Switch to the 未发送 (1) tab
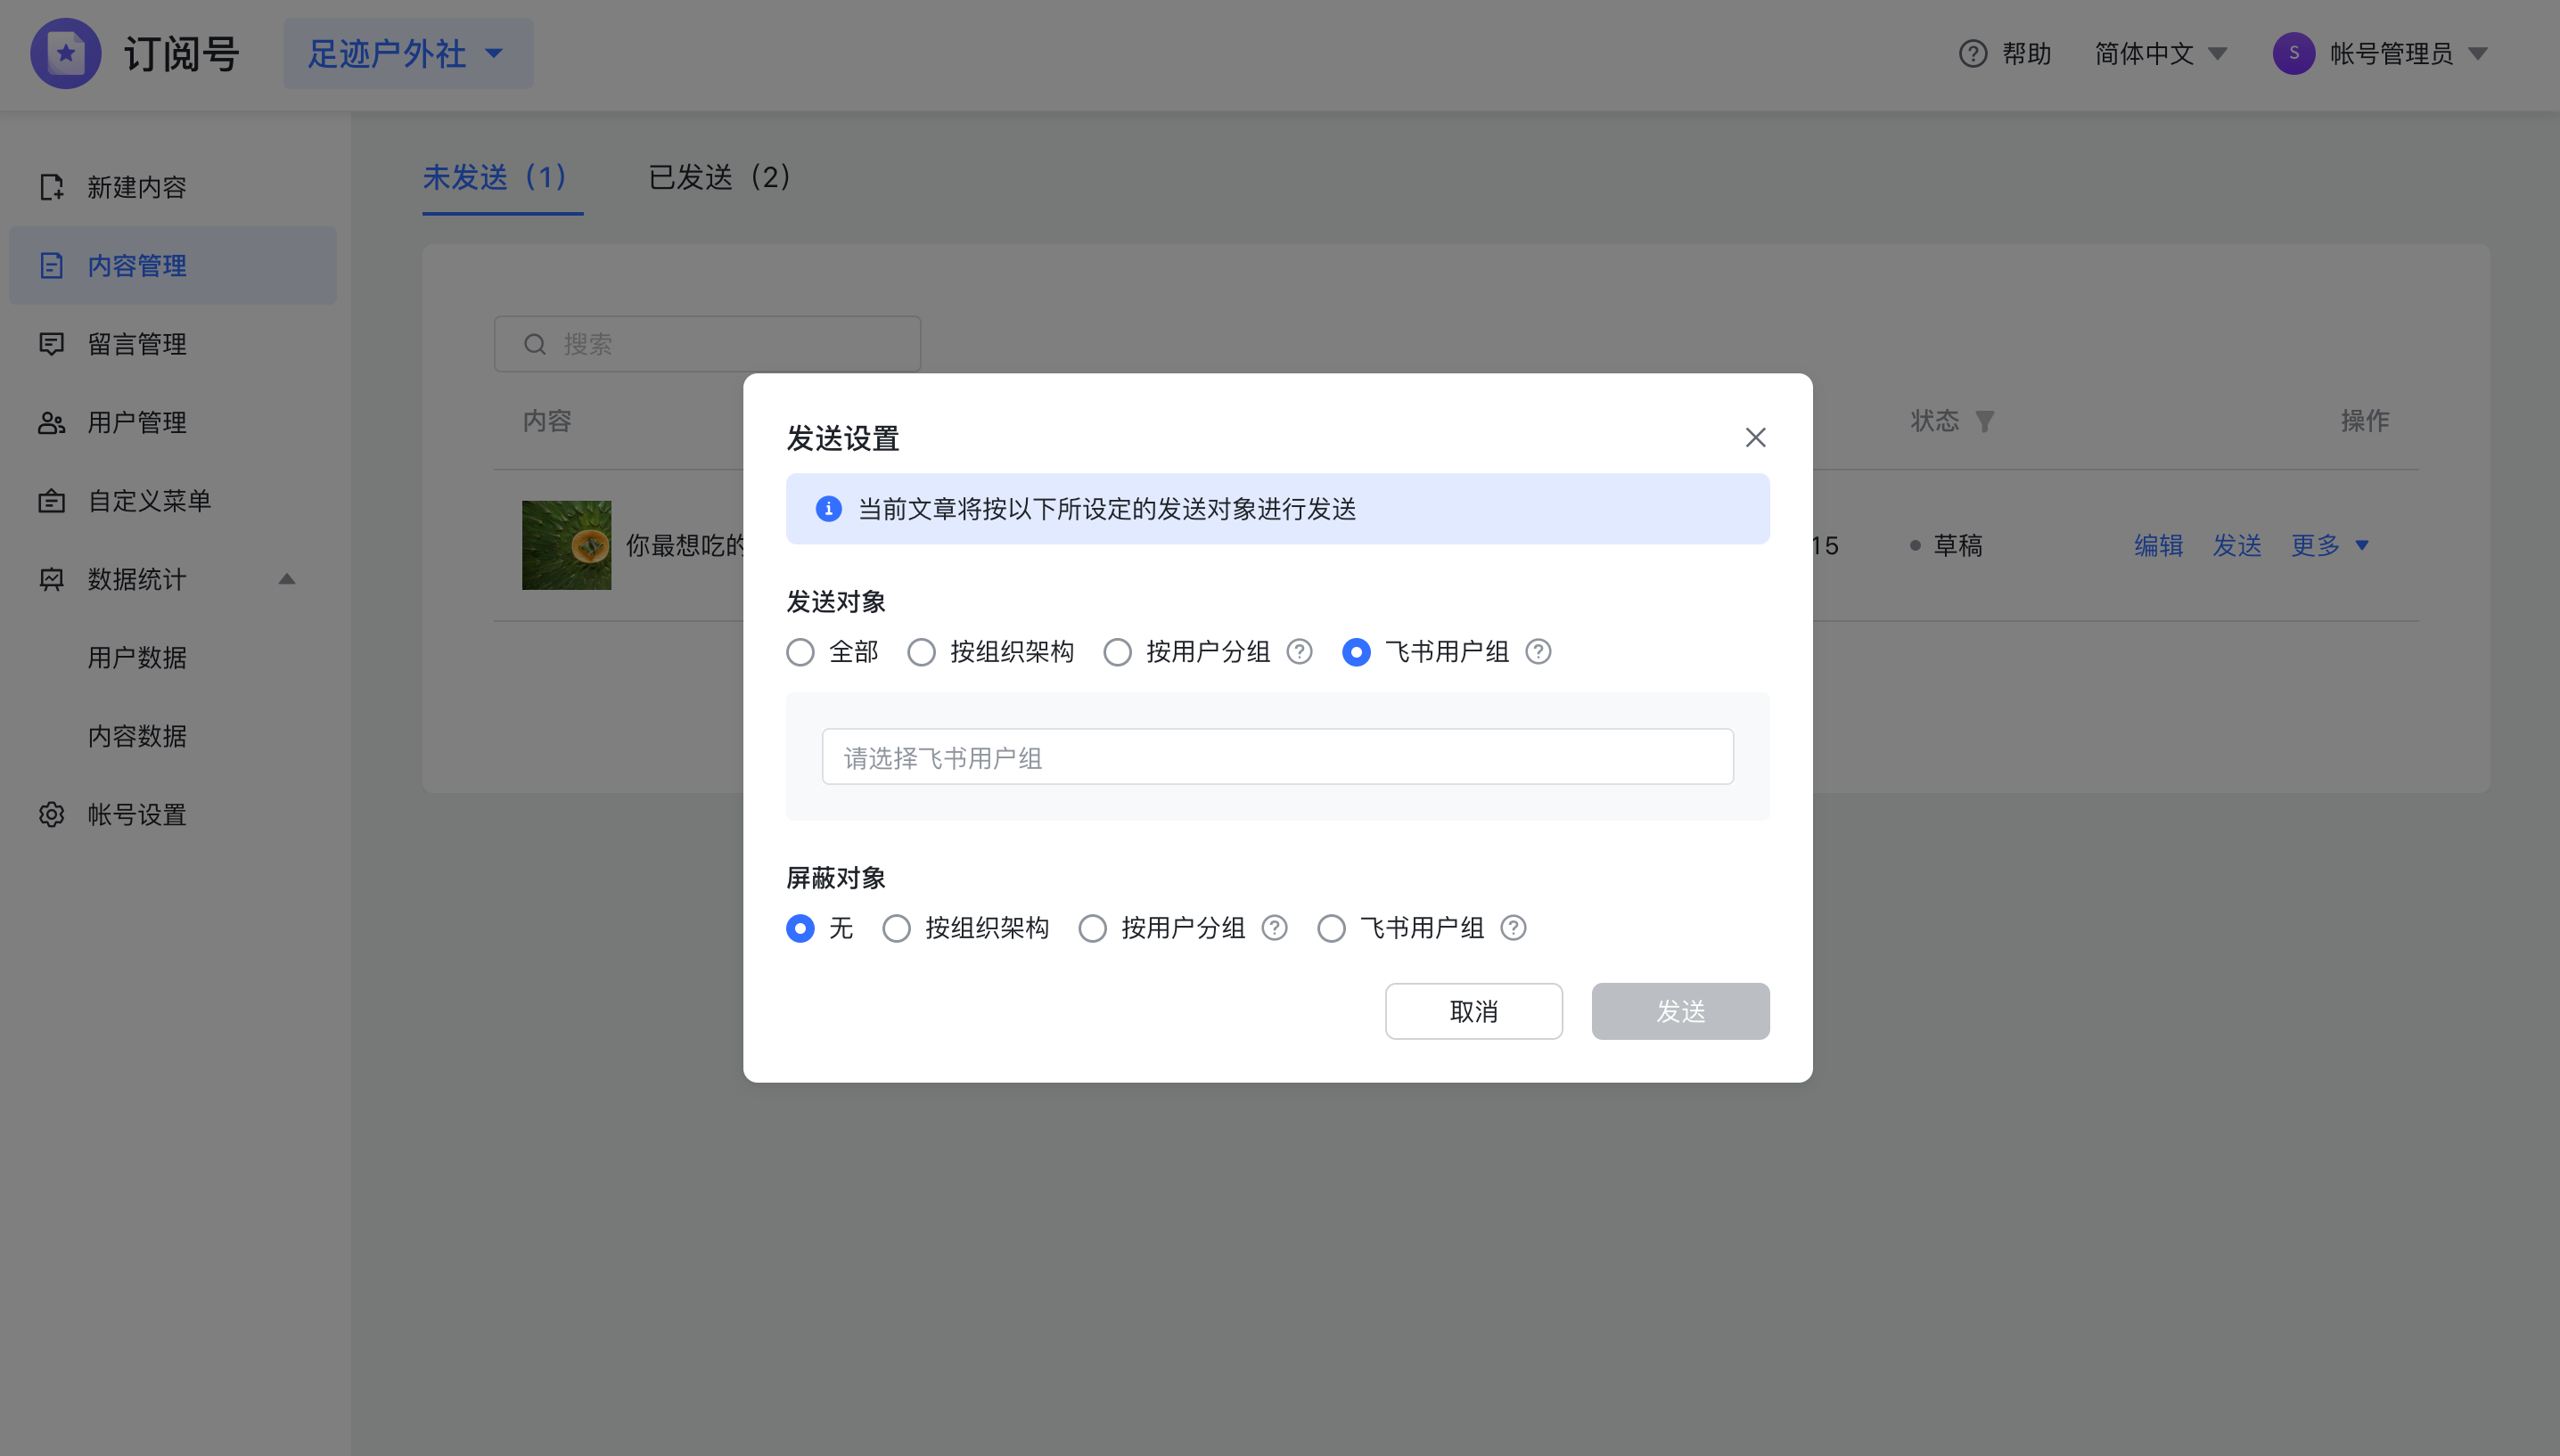 pyautogui.click(x=501, y=178)
